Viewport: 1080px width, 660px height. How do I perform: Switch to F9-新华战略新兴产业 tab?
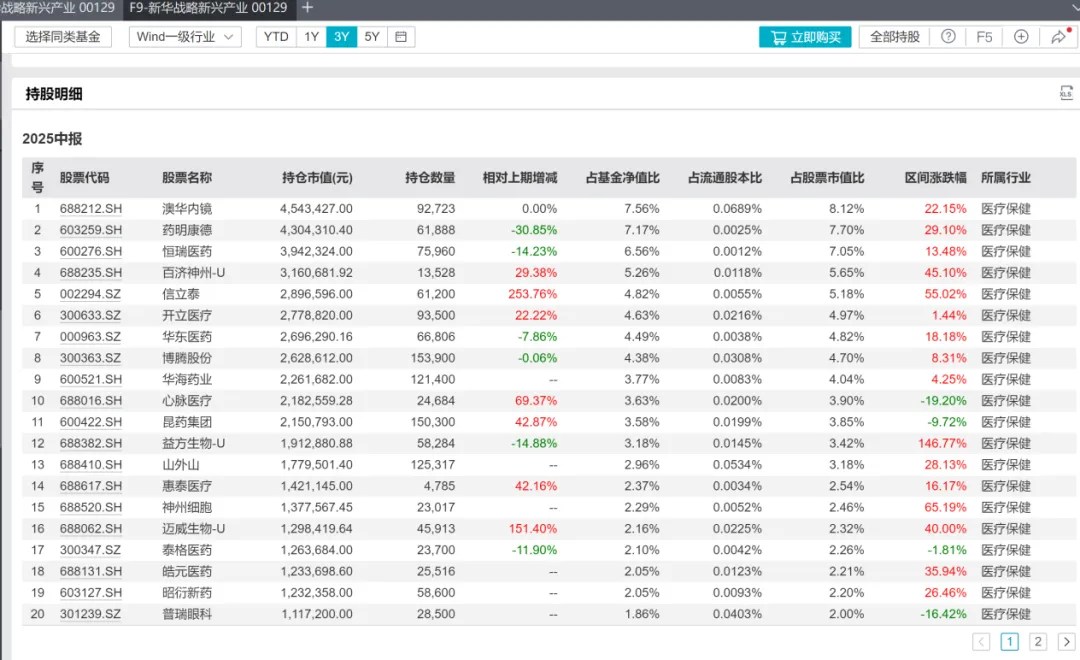(208, 8)
